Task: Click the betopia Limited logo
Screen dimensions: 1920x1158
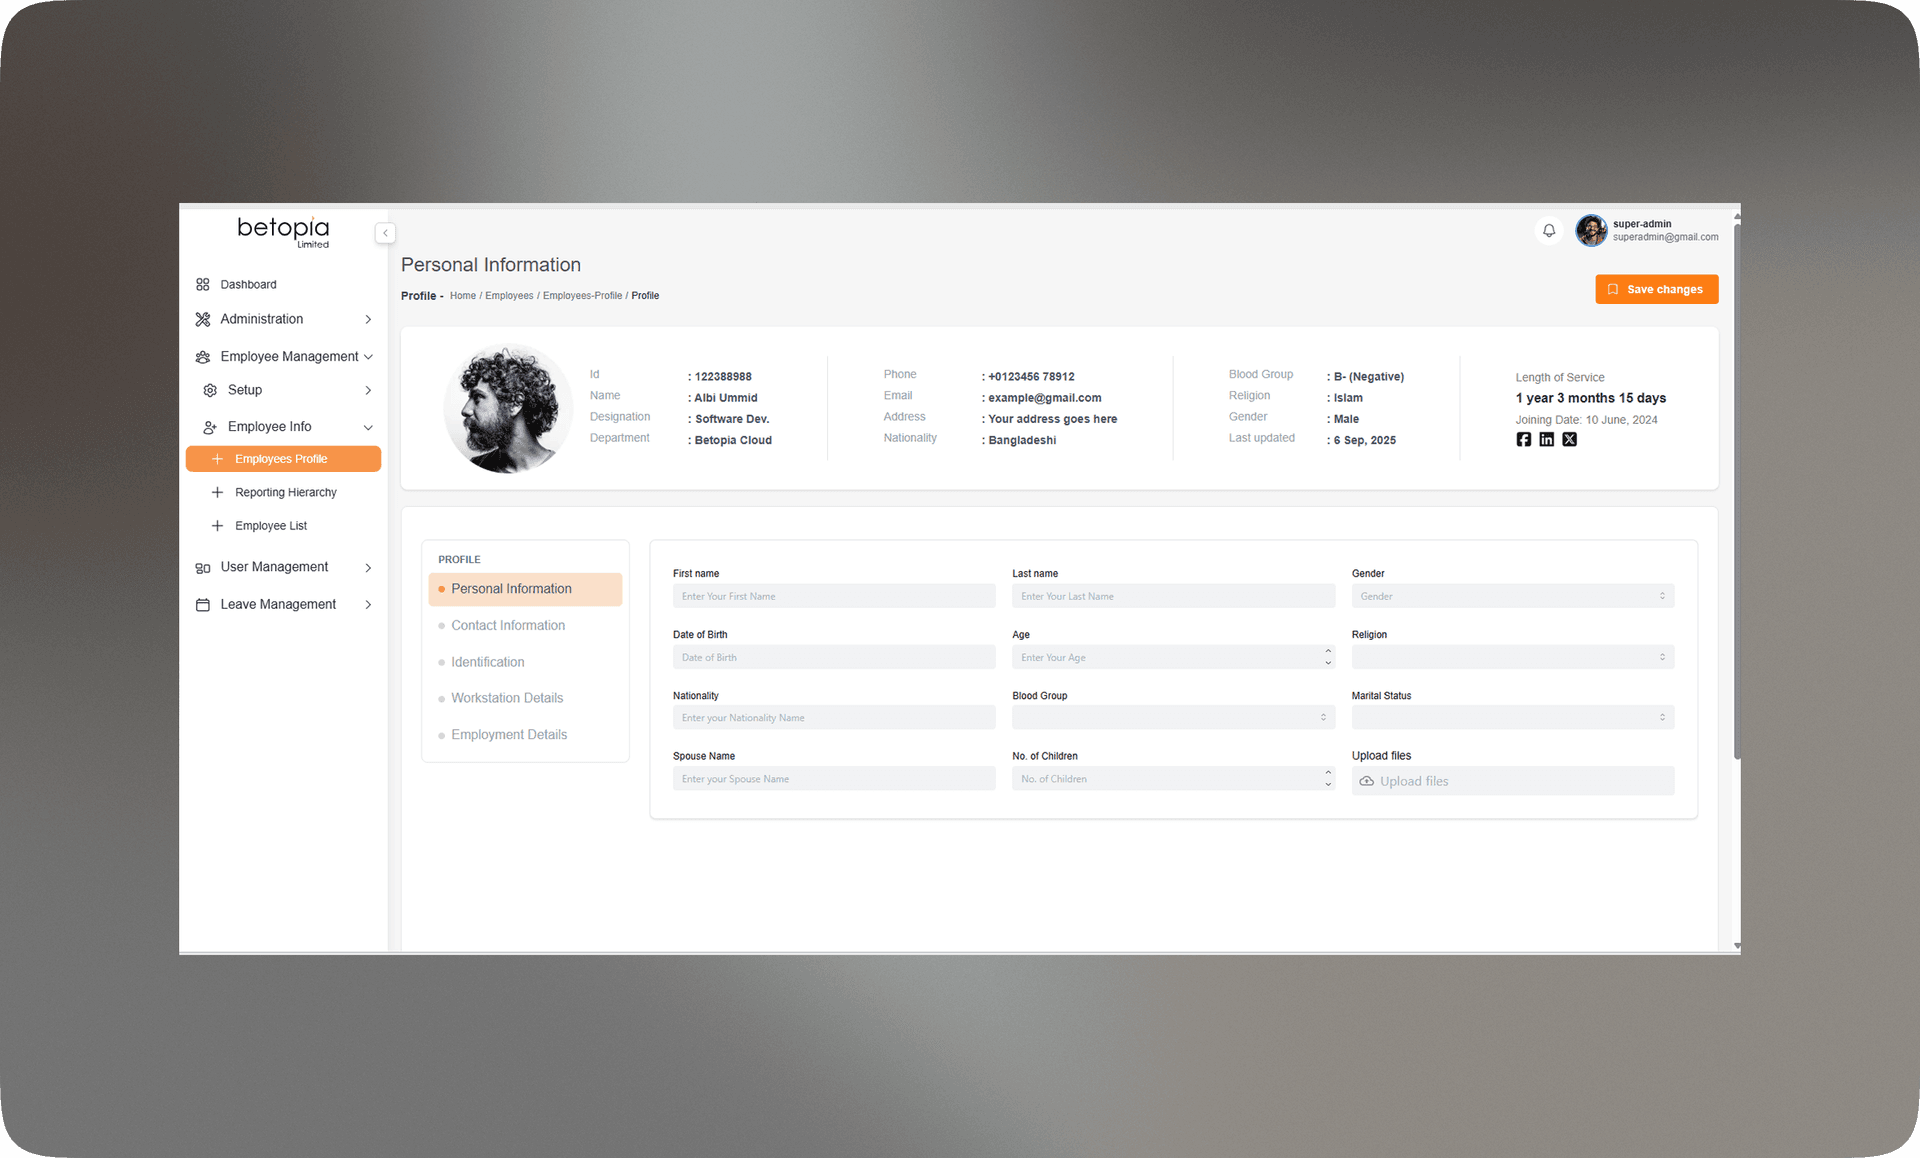Action: 283,231
